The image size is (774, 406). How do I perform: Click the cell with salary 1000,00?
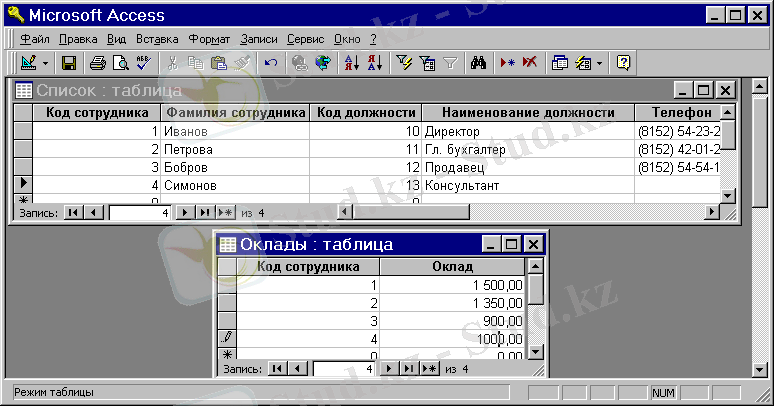point(452,339)
